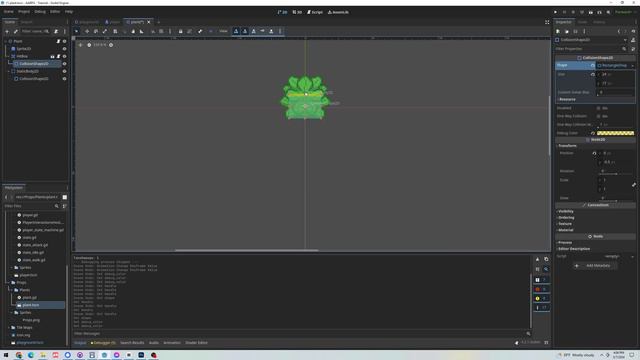Open the Debugger tab in the bottom panel
This screenshot has height=360, width=640.
[103, 343]
